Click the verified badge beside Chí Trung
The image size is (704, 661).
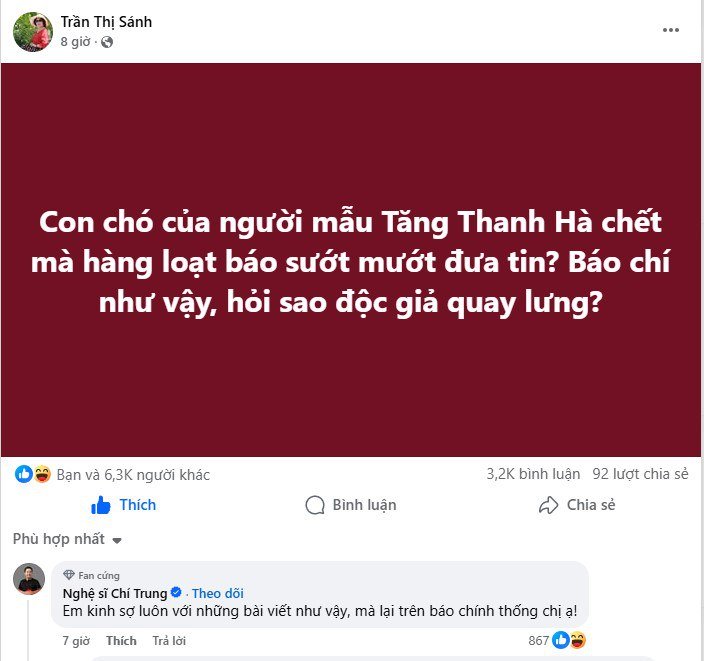(x=176, y=593)
